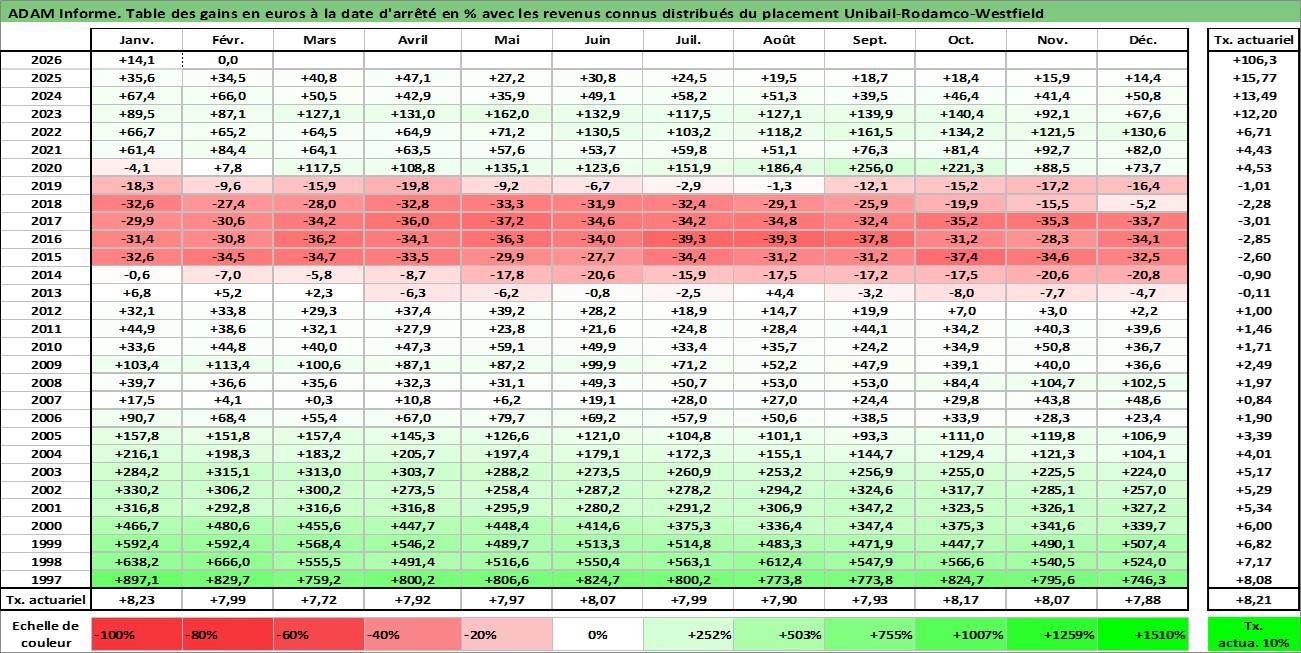Click the 2013 year row label
This screenshot has height=653, width=1301.
(x=46, y=292)
